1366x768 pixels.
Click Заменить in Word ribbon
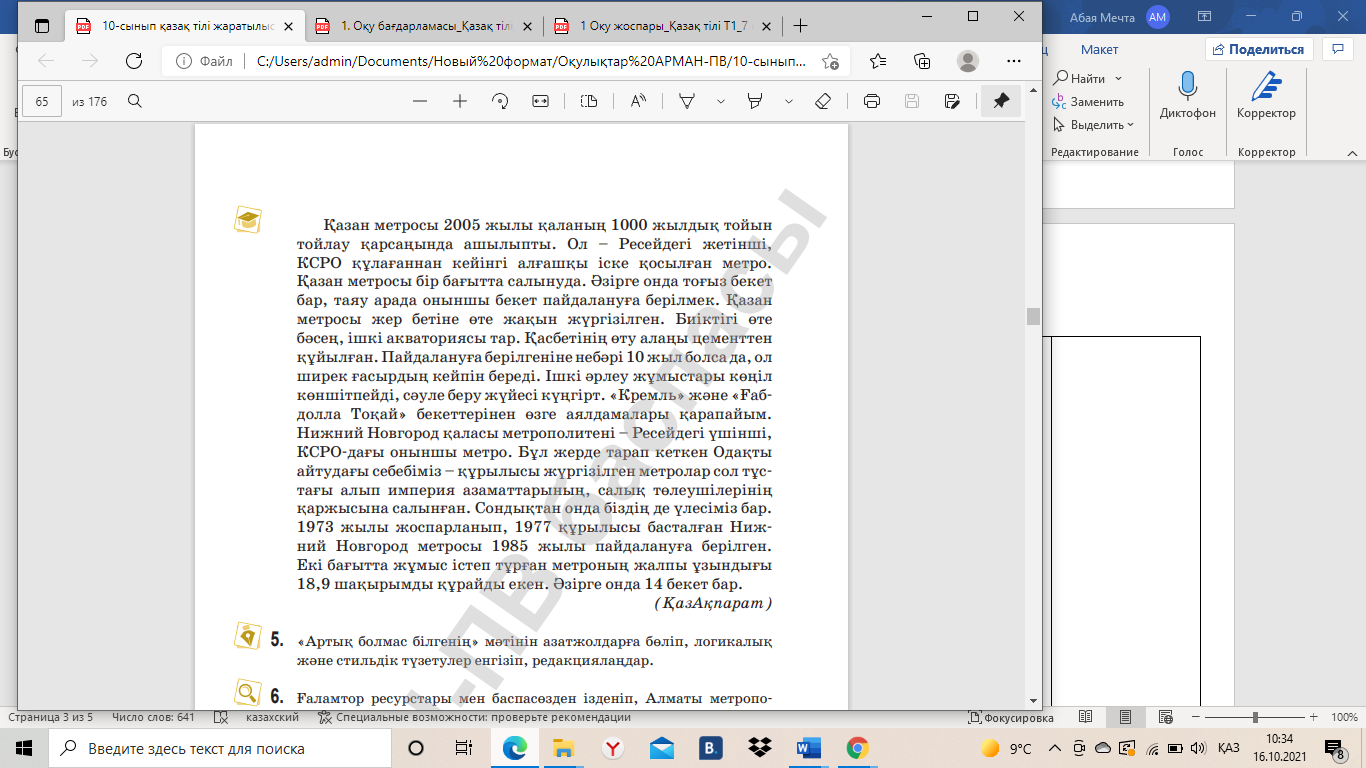(x=1088, y=102)
